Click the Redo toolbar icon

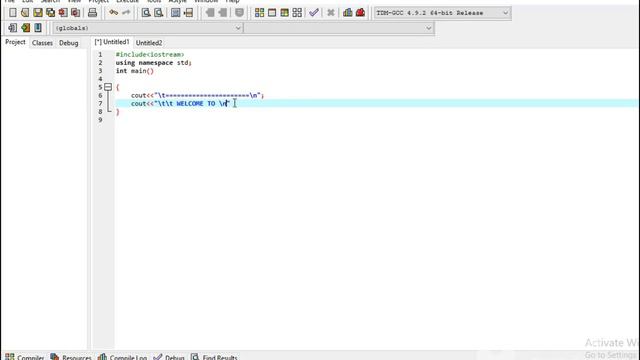tap(126, 13)
